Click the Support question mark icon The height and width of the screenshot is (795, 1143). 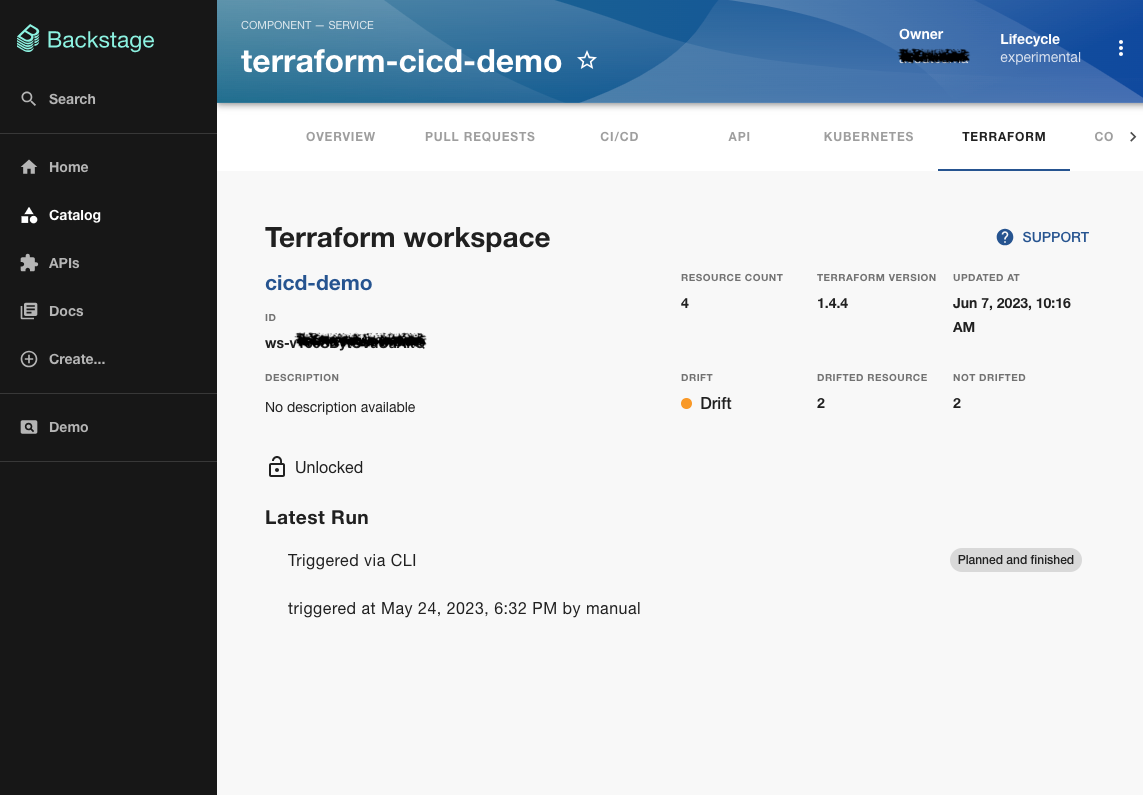[x=1004, y=237]
